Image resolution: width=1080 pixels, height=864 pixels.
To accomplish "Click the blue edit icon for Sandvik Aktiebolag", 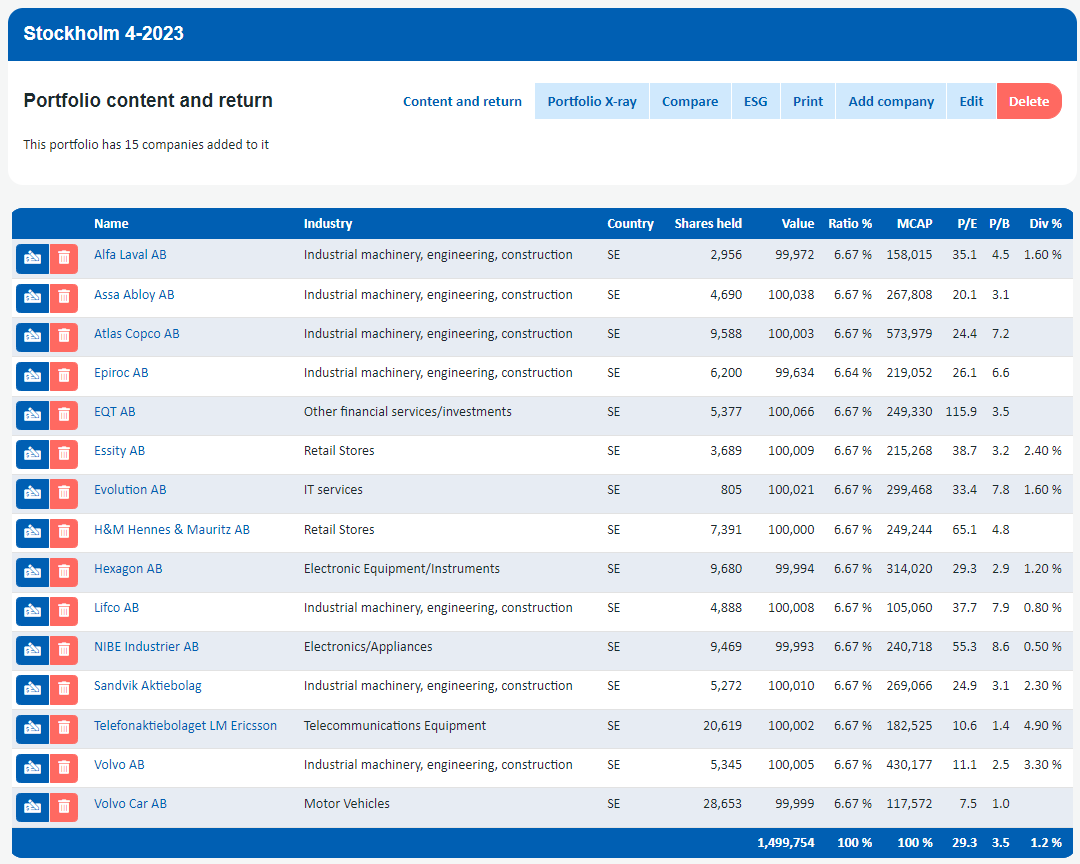I will 32,689.
